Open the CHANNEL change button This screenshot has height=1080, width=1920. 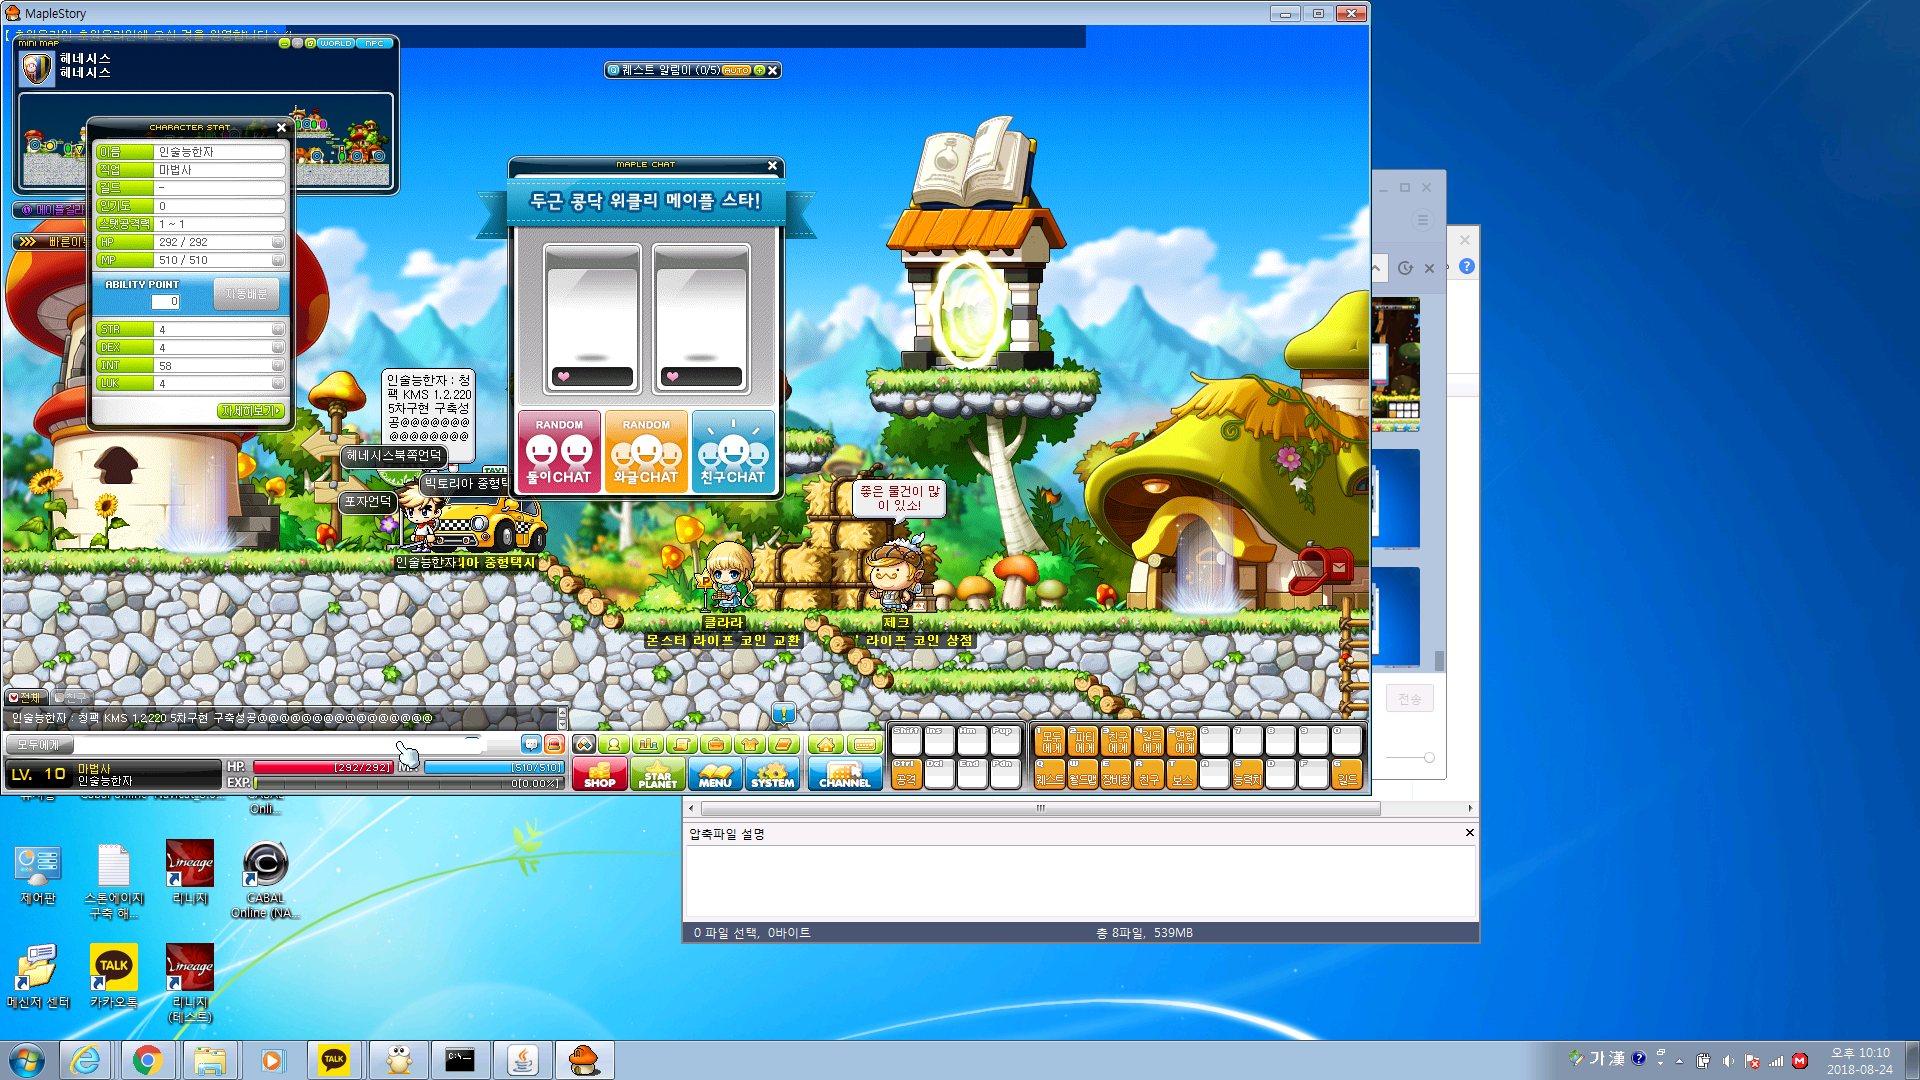(844, 774)
